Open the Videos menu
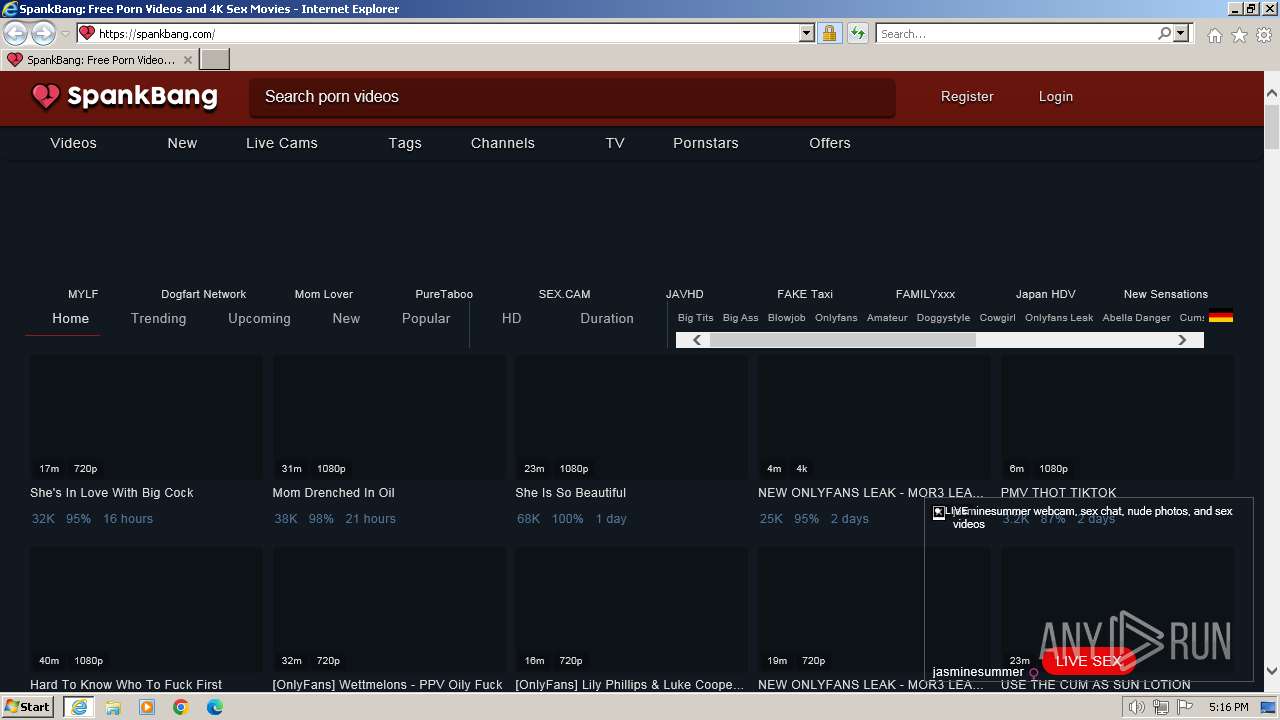Image resolution: width=1280 pixels, height=720 pixels. (x=74, y=143)
